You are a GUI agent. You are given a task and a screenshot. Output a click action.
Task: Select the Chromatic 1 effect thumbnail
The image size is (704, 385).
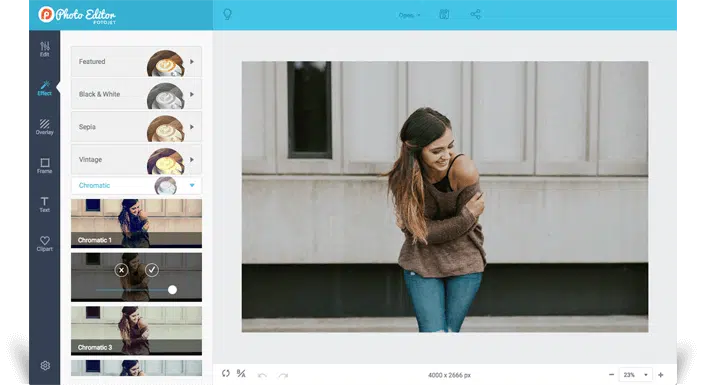pos(136,223)
